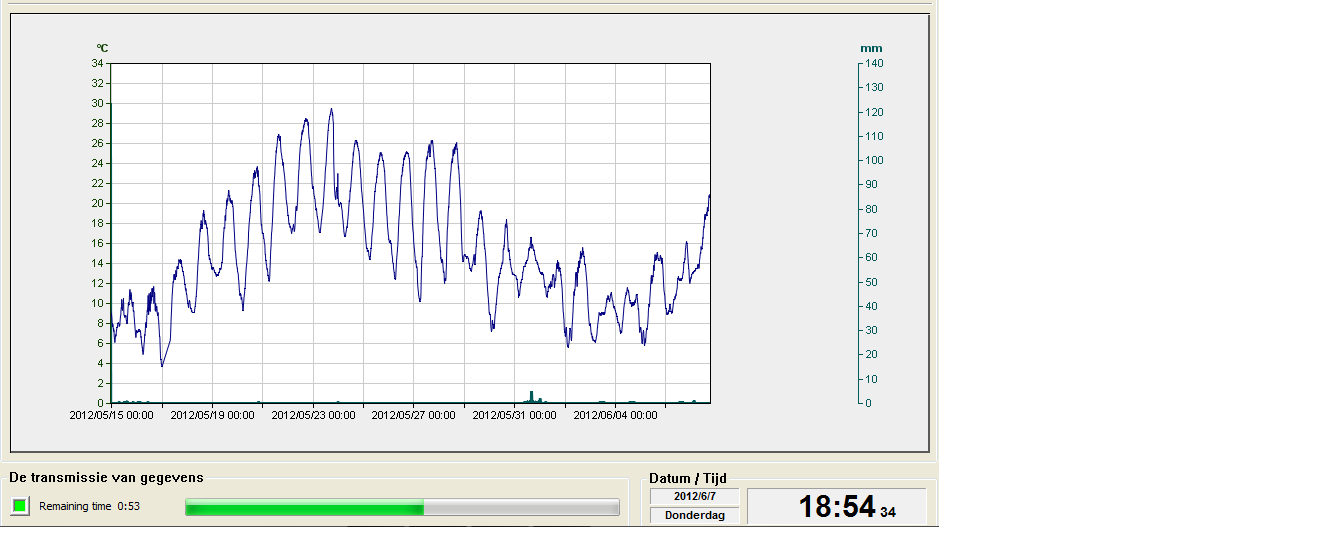Click the mm rainfall axis unit label
Screen dimensions: 1343x557
pos(871,48)
